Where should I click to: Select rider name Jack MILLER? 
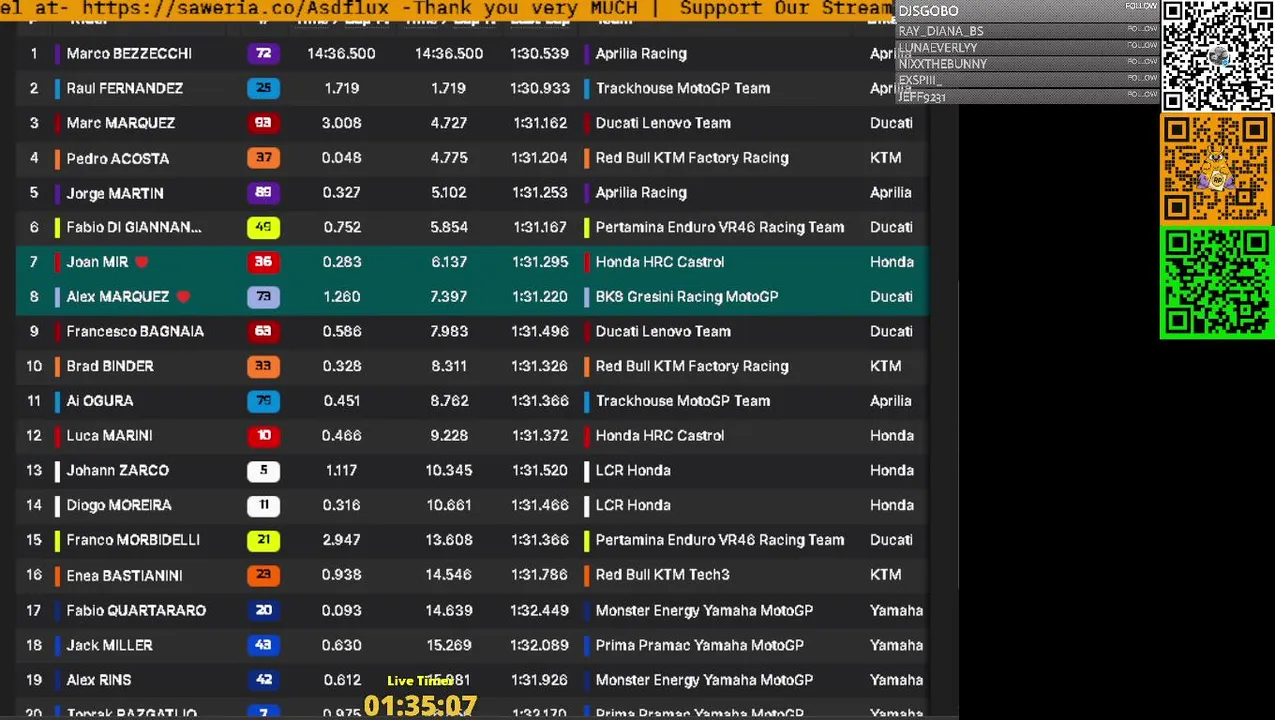110,645
